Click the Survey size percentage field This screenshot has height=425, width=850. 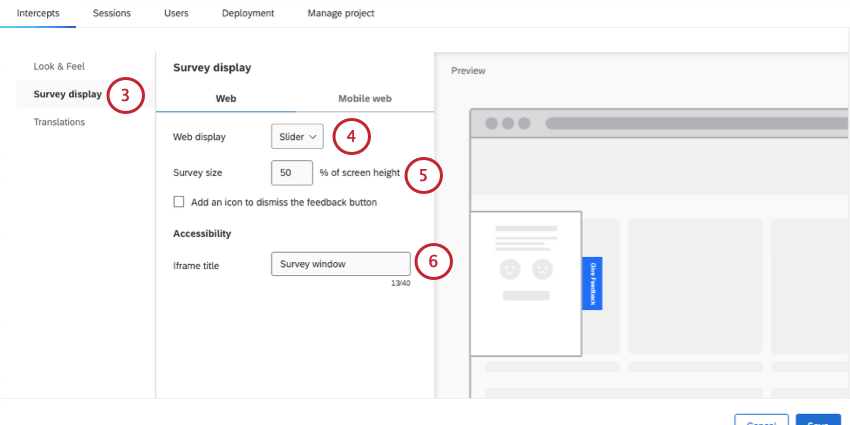tap(291, 172)
